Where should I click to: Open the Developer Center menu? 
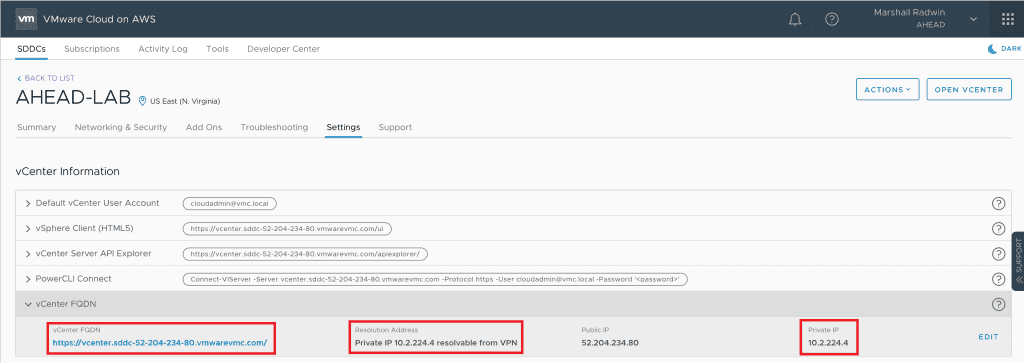[x=283, y=49]
